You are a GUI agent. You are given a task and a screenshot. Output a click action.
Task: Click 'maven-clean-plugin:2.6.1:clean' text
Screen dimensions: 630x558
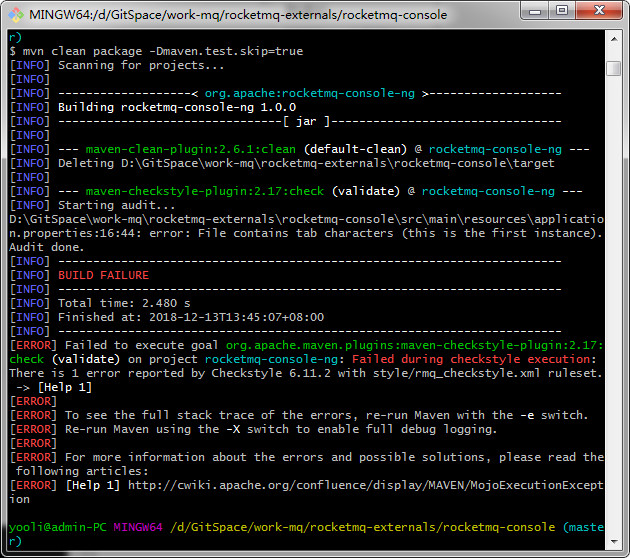(x=190, y=149)
